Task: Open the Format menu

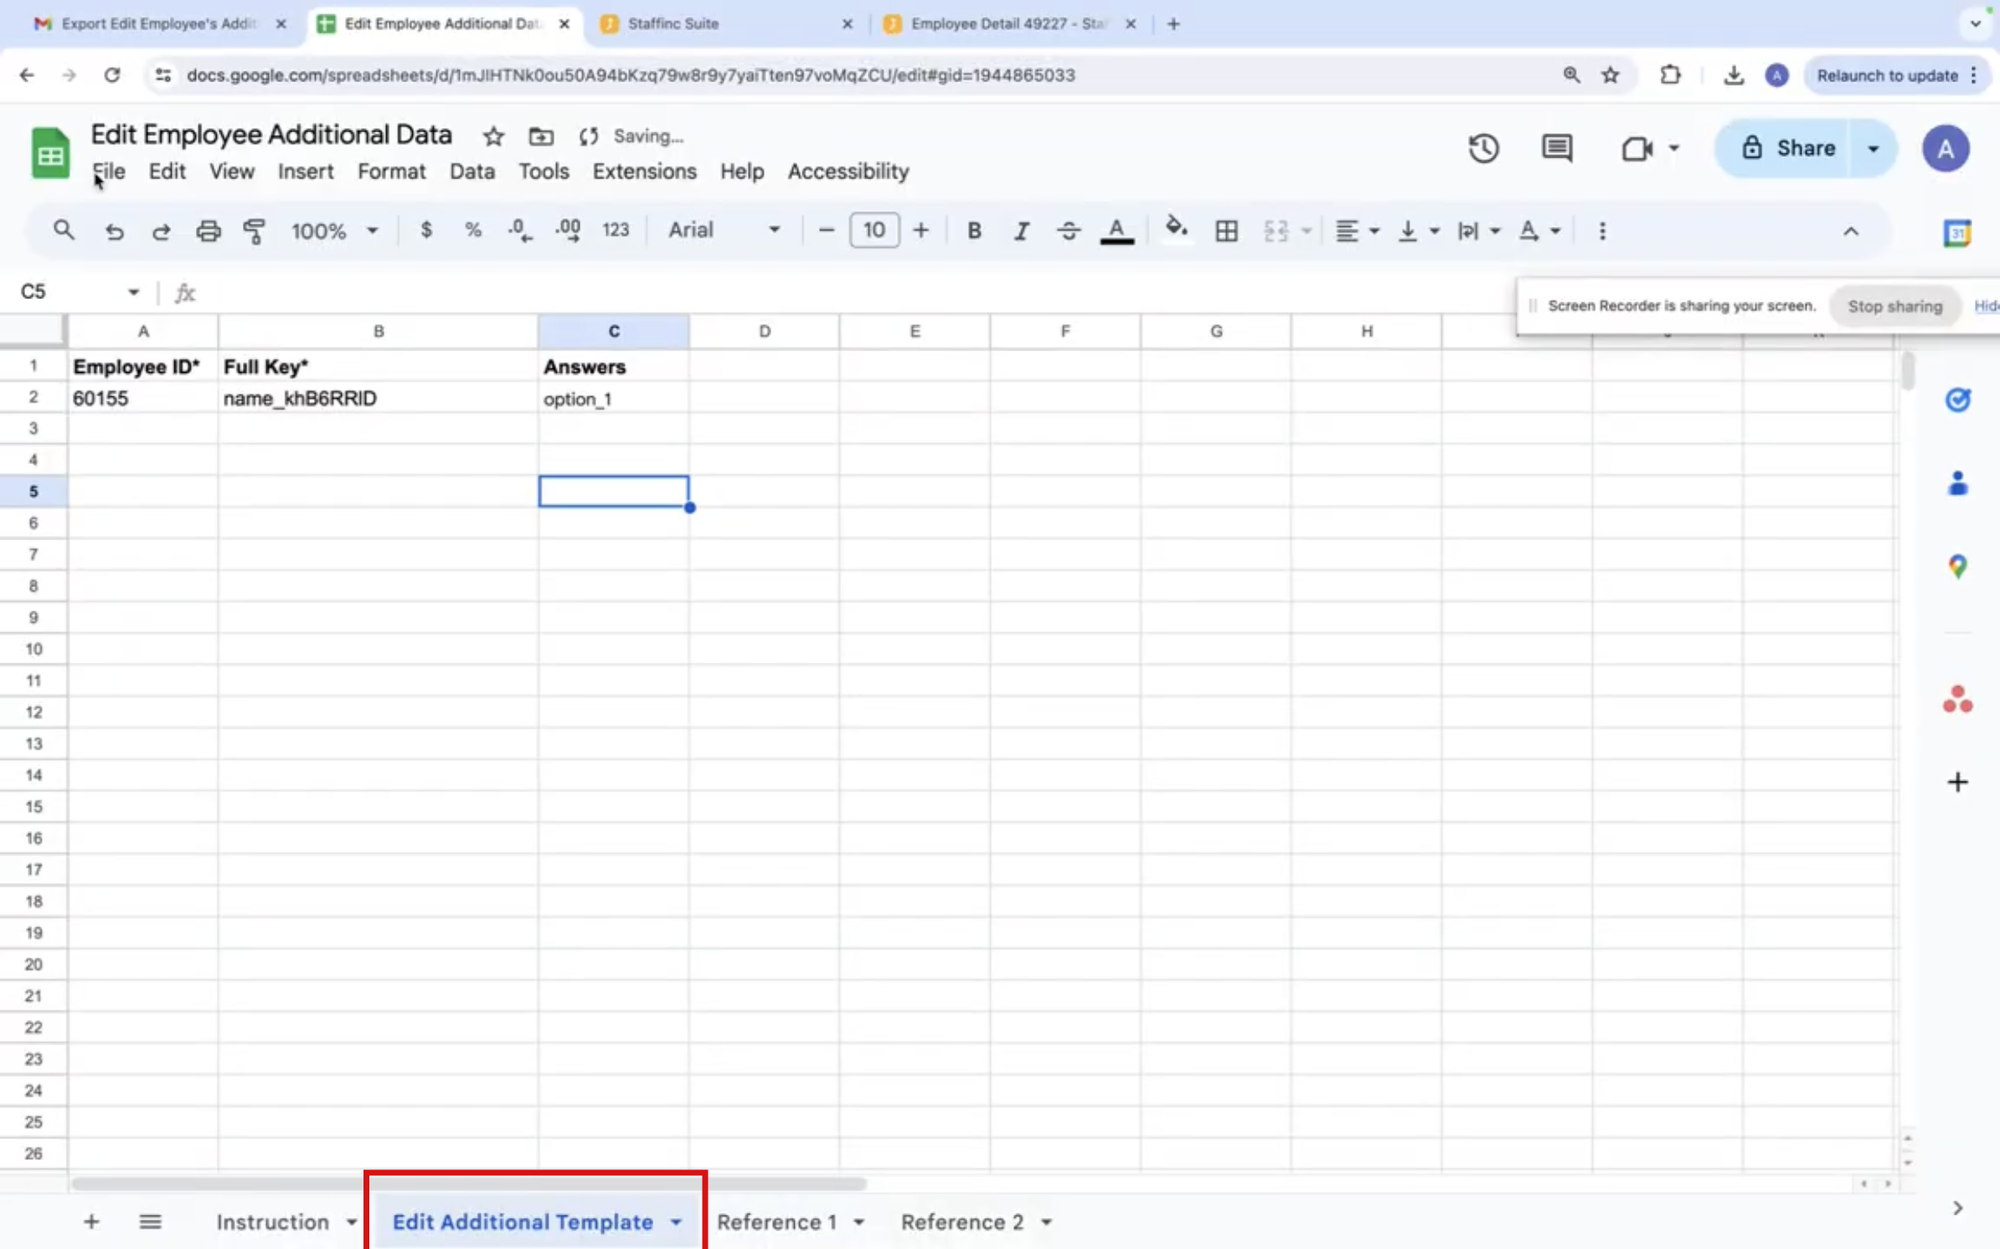Action: (x=391, y=171)
